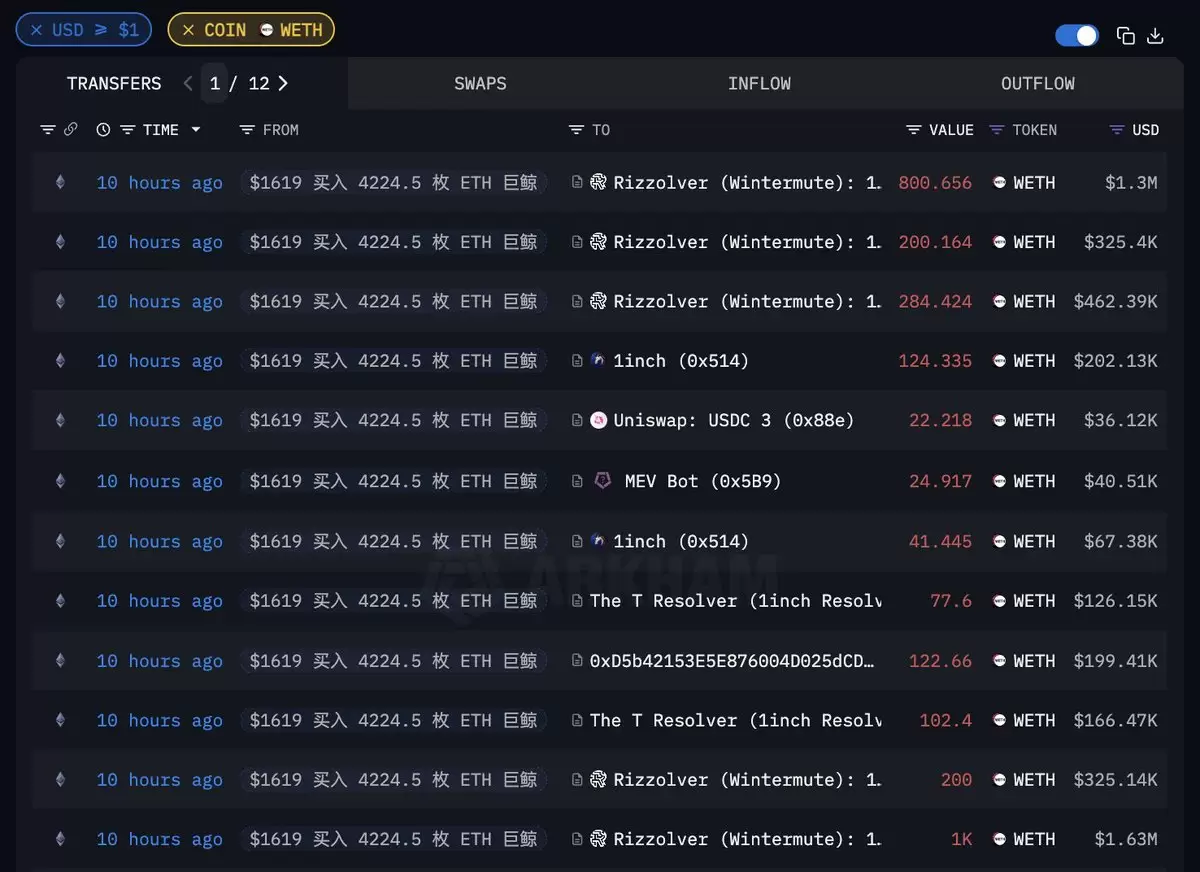Go to next page of transfers
The image size is (1200, 872).
point(283,84)
